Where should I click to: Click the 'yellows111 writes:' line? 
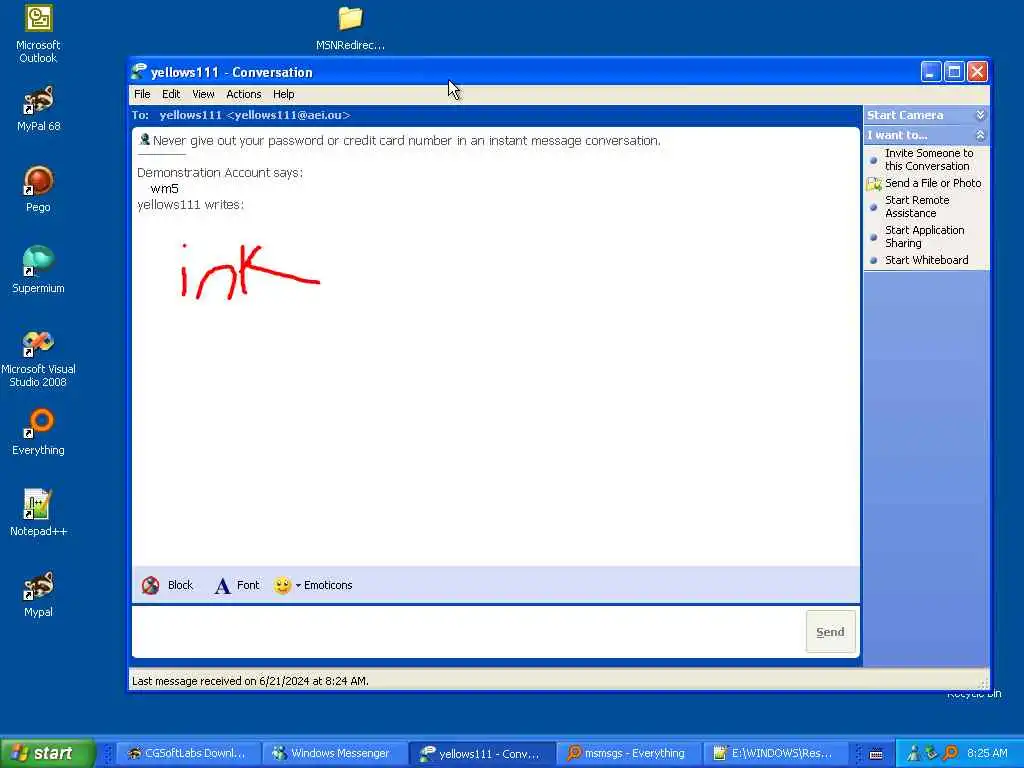[x=190, y=204]
